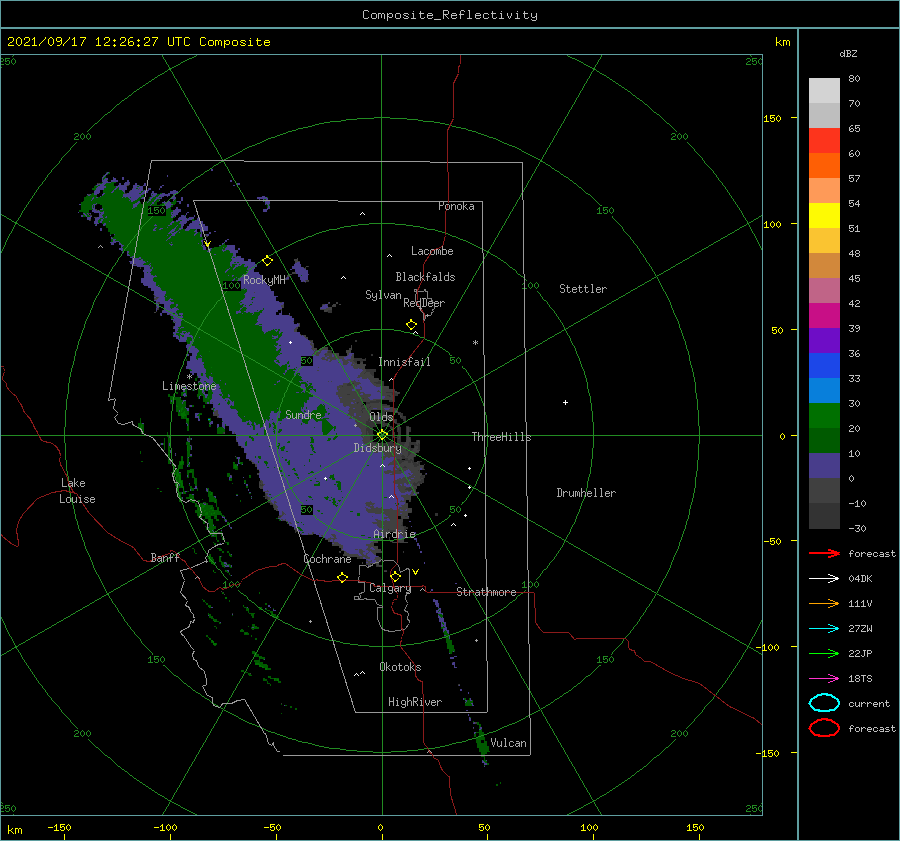Image resolution: width=900 pixels, height=841 pixels.
Task: Click the yellow radar site marker at center
Action: pyautogui.click(x=382, y=435)
